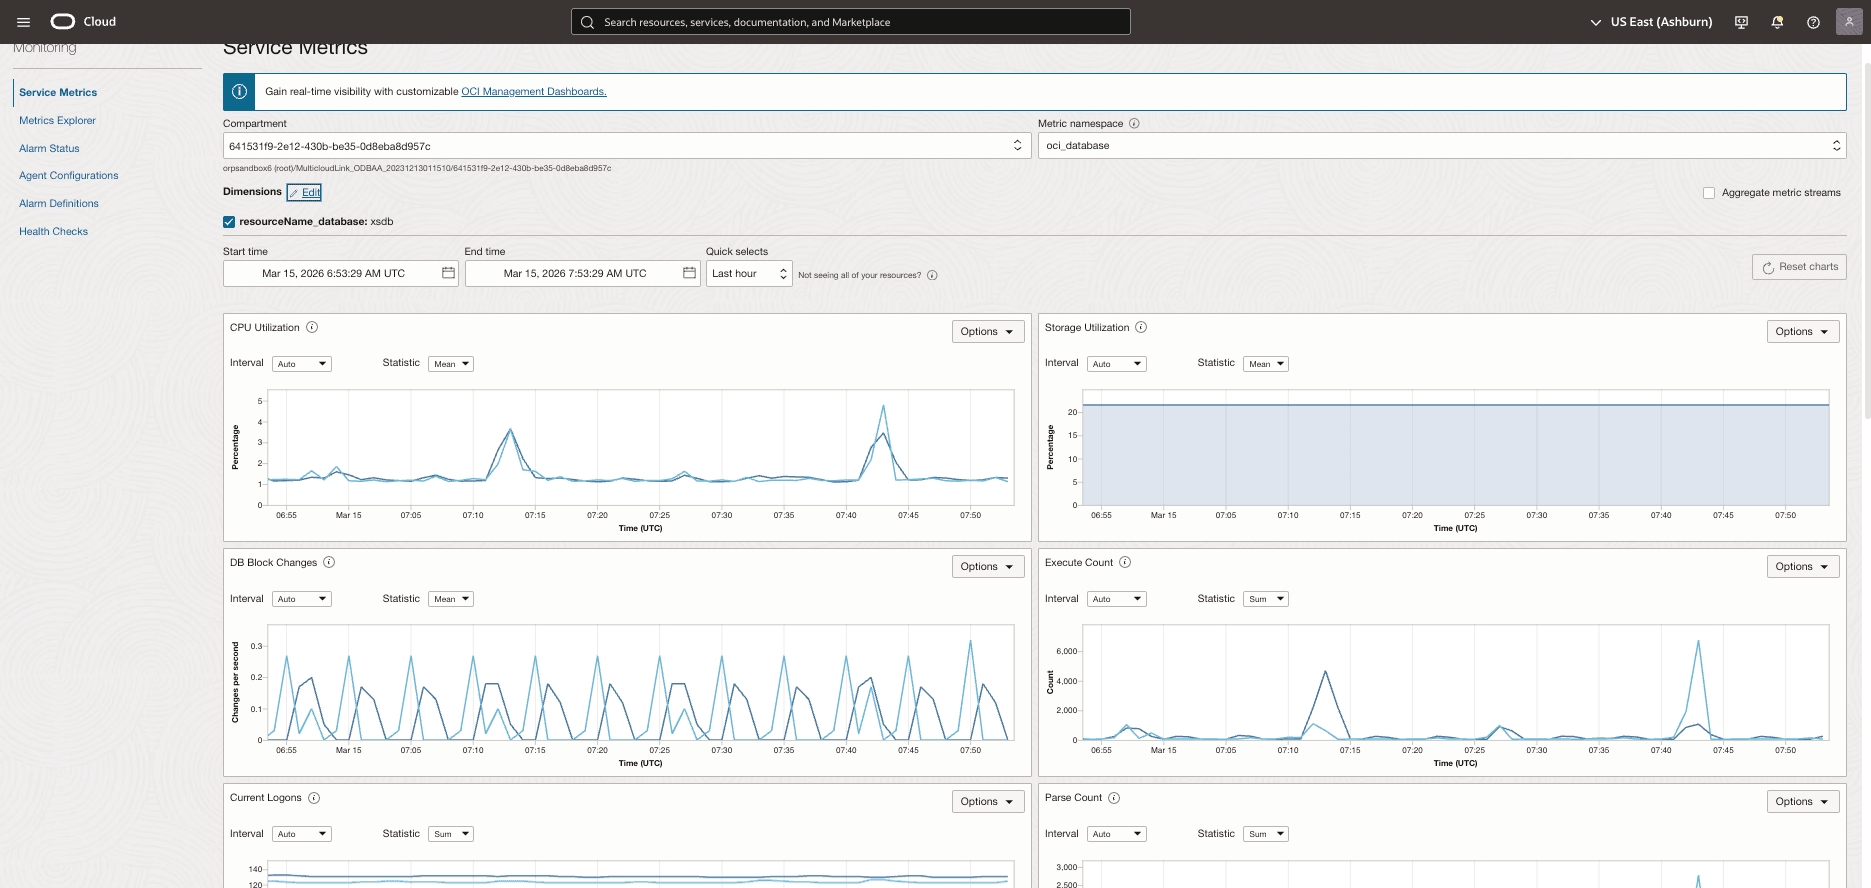
Task: Click the CPU Utilization info icon
Action: [312, 327]
